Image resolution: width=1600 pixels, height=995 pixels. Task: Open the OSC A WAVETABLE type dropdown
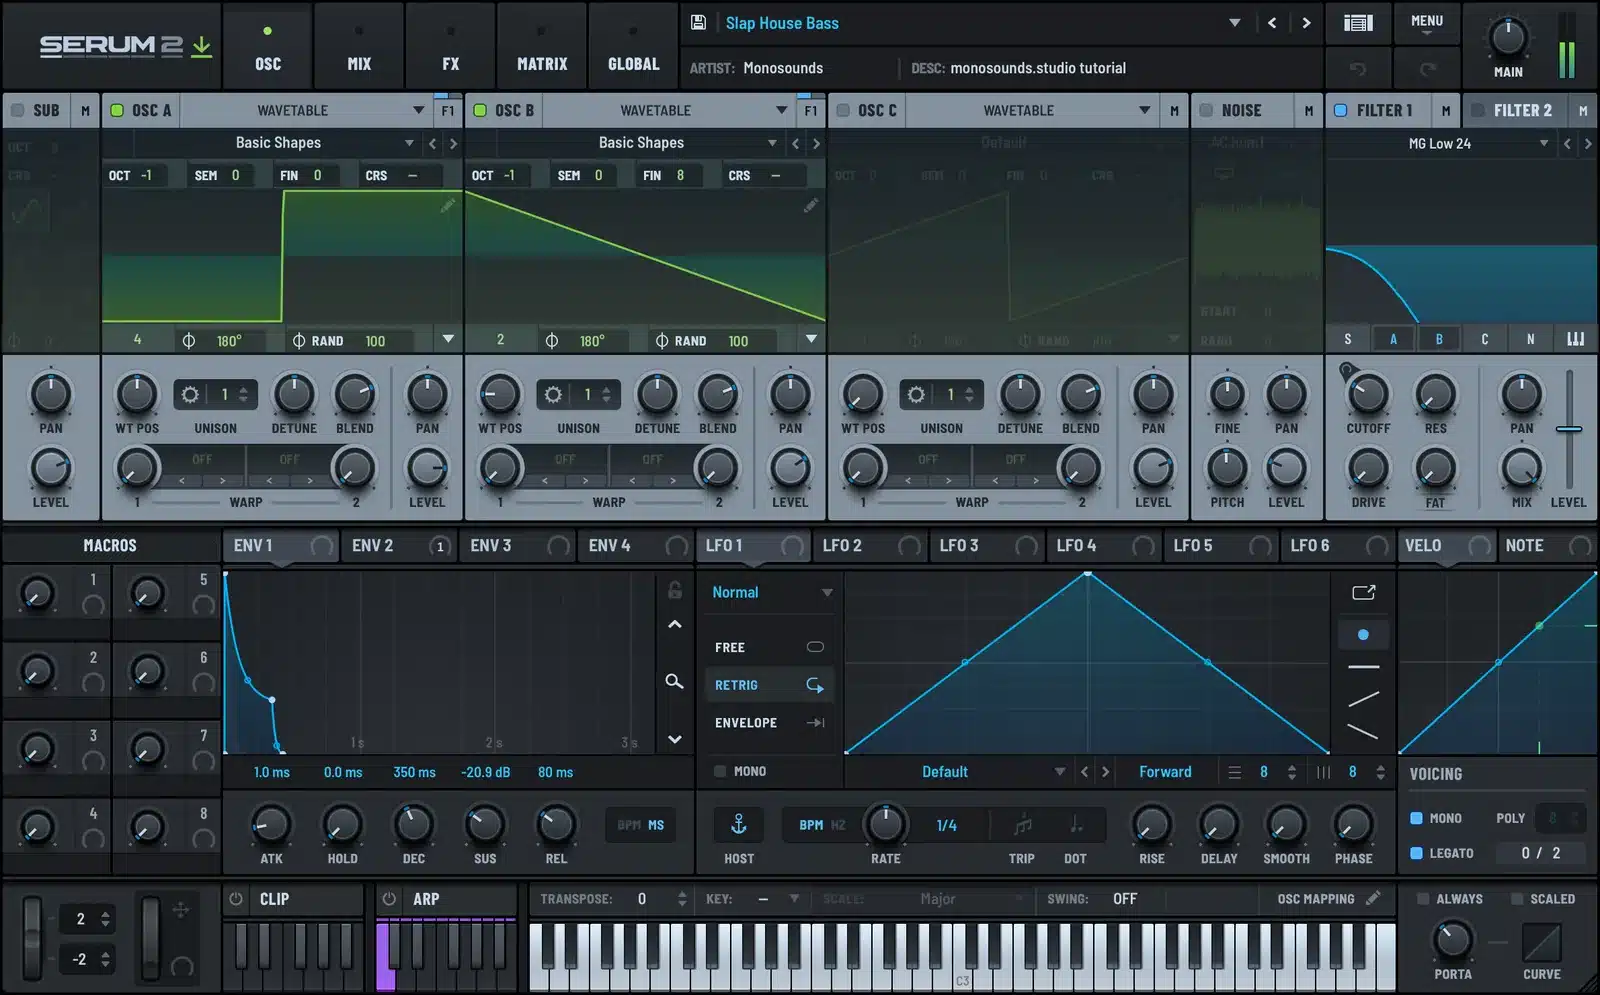[x=307, y=110]
